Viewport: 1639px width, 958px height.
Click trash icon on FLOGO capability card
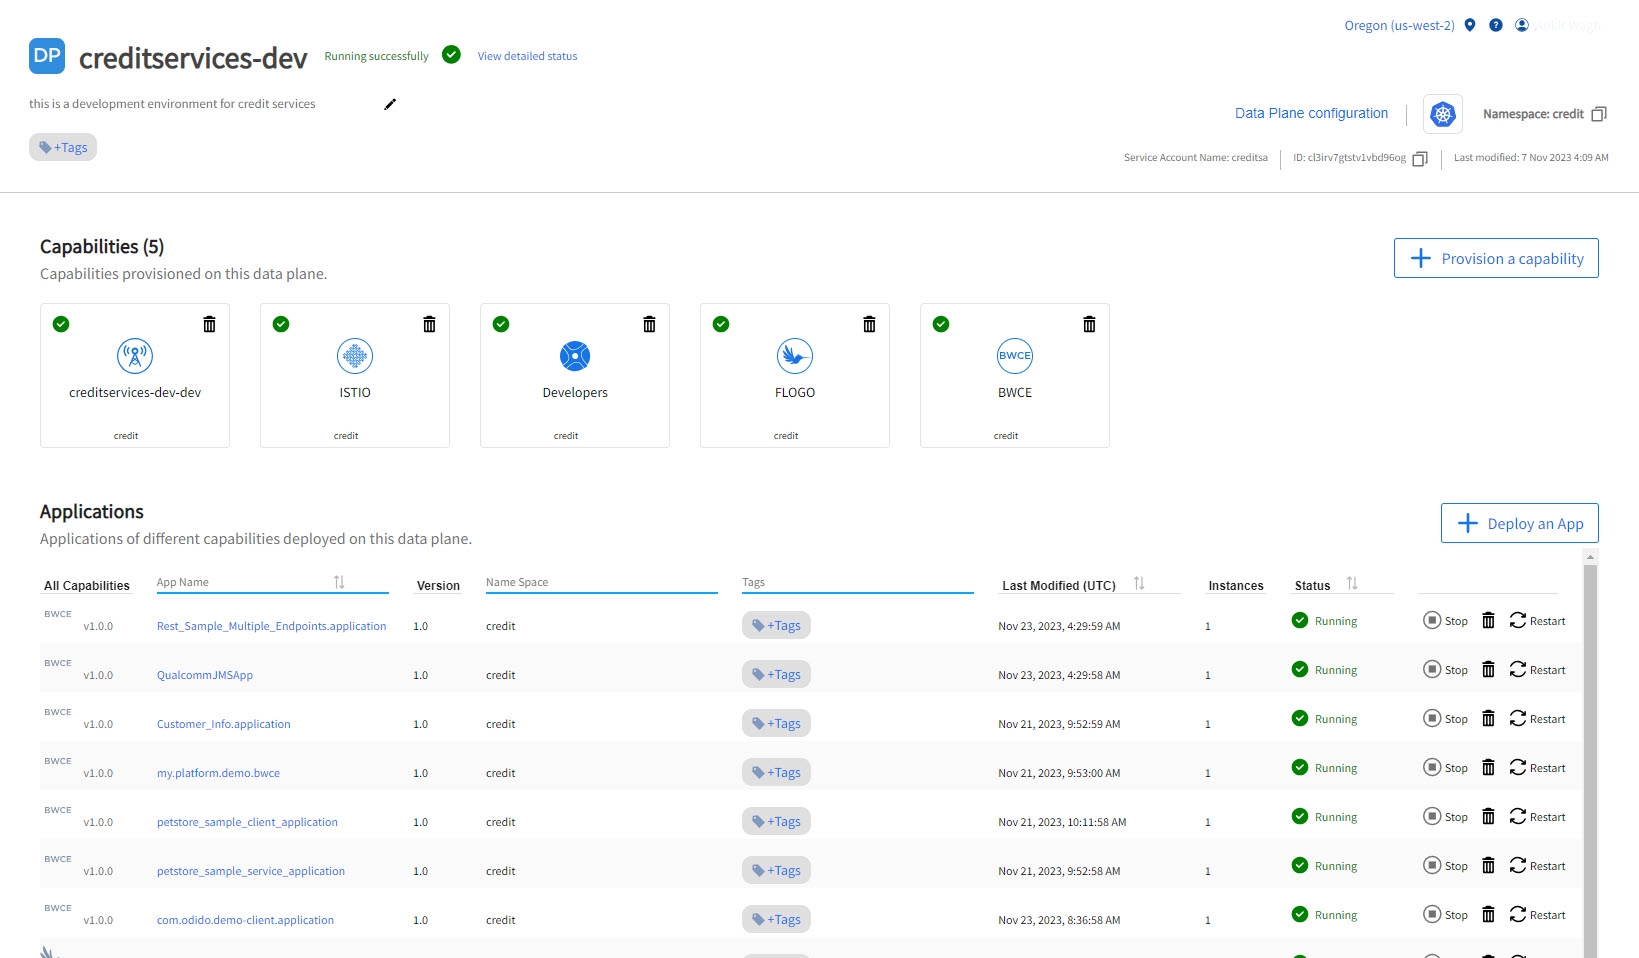(x=869, y=324)
